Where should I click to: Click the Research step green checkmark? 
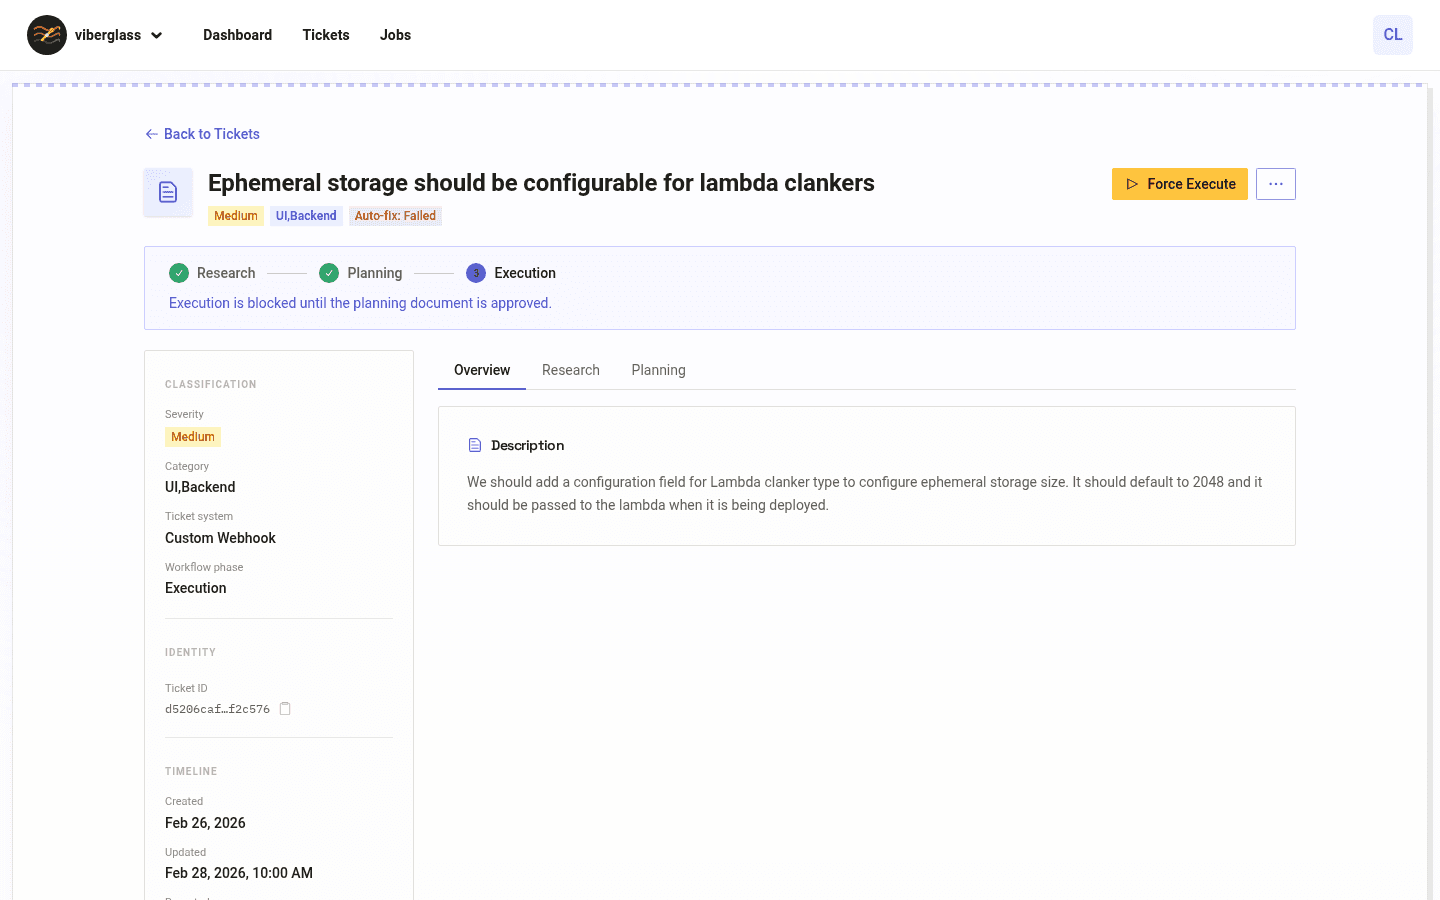179,273
